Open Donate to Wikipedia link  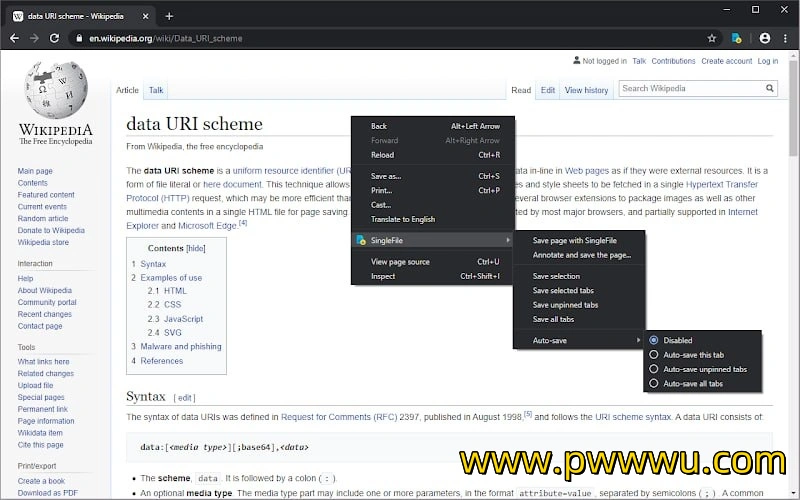[51, 230]
